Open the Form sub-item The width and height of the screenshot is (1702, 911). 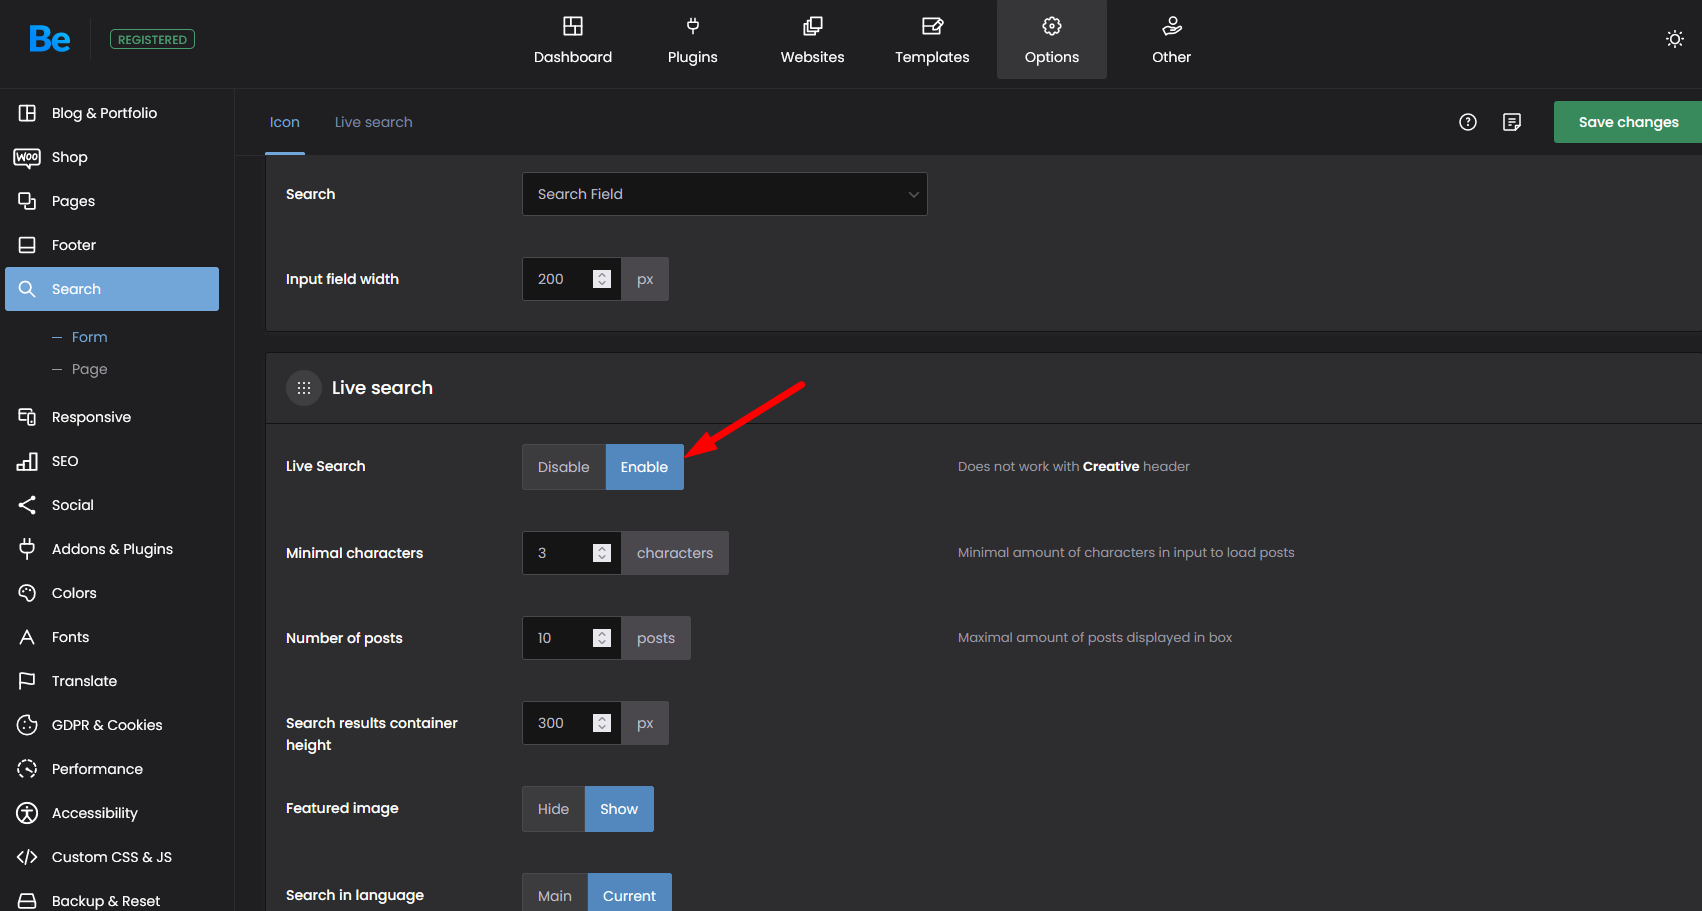89,337
